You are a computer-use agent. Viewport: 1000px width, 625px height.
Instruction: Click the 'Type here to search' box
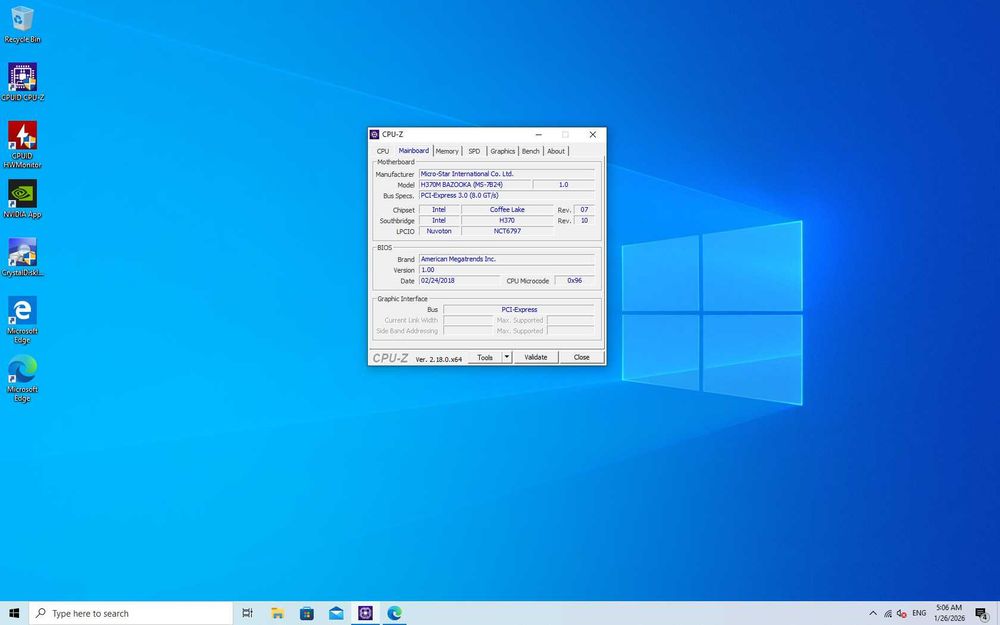tap(131, 613)
